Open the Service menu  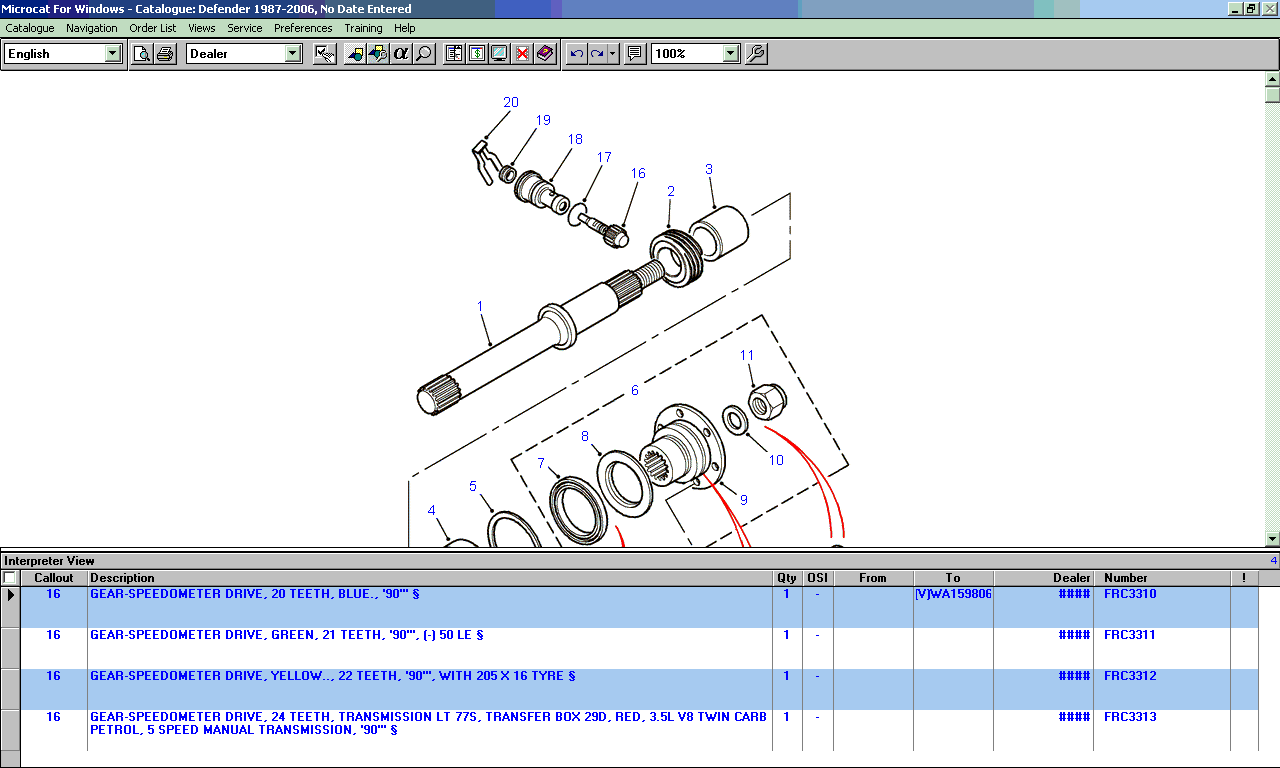pyautogui.click(x=245, y=28)
